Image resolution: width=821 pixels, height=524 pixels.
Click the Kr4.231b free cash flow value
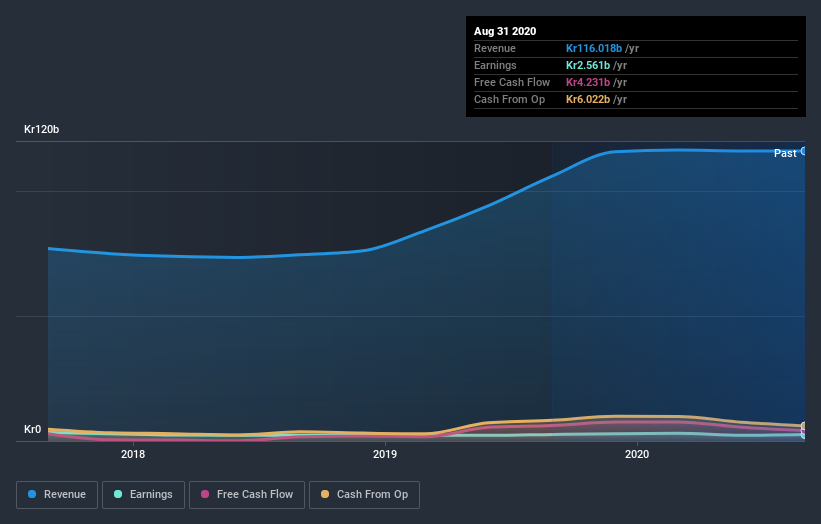tap(588, 82)
